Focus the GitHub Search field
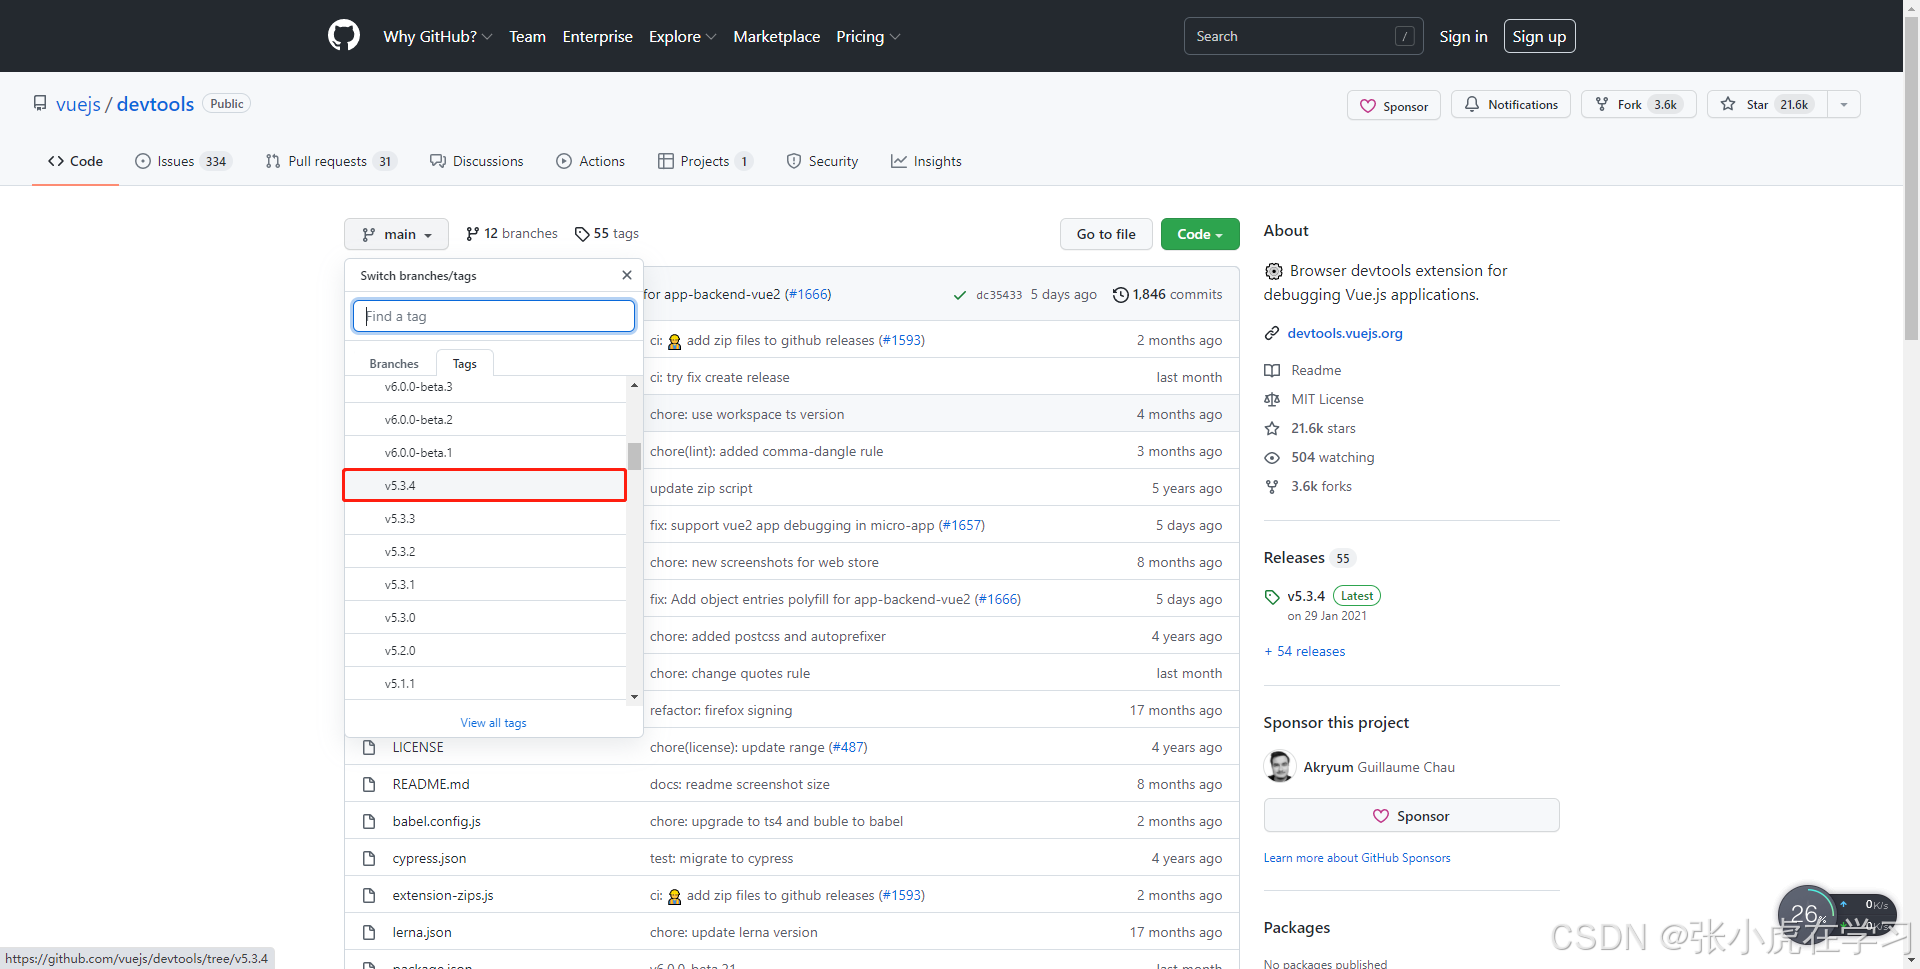Image resolution: width=1920 pixels, height=969 pixels. (x=1303, y=36)
